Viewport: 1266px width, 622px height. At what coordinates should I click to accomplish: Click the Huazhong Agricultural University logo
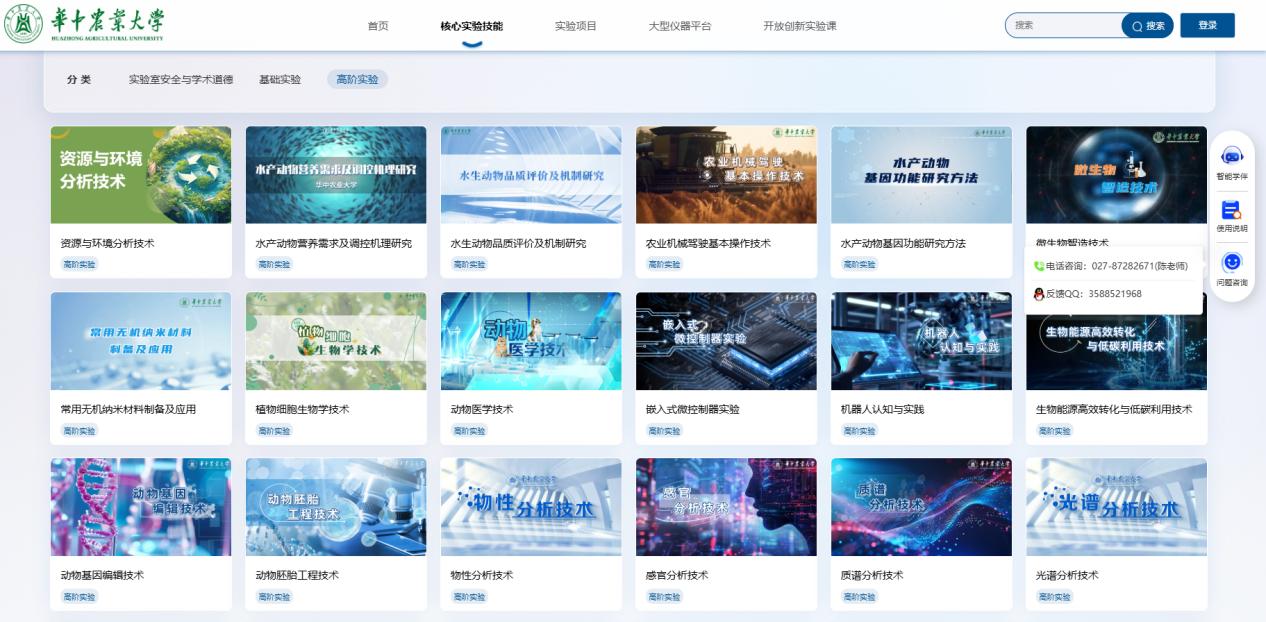pos(85,25)
